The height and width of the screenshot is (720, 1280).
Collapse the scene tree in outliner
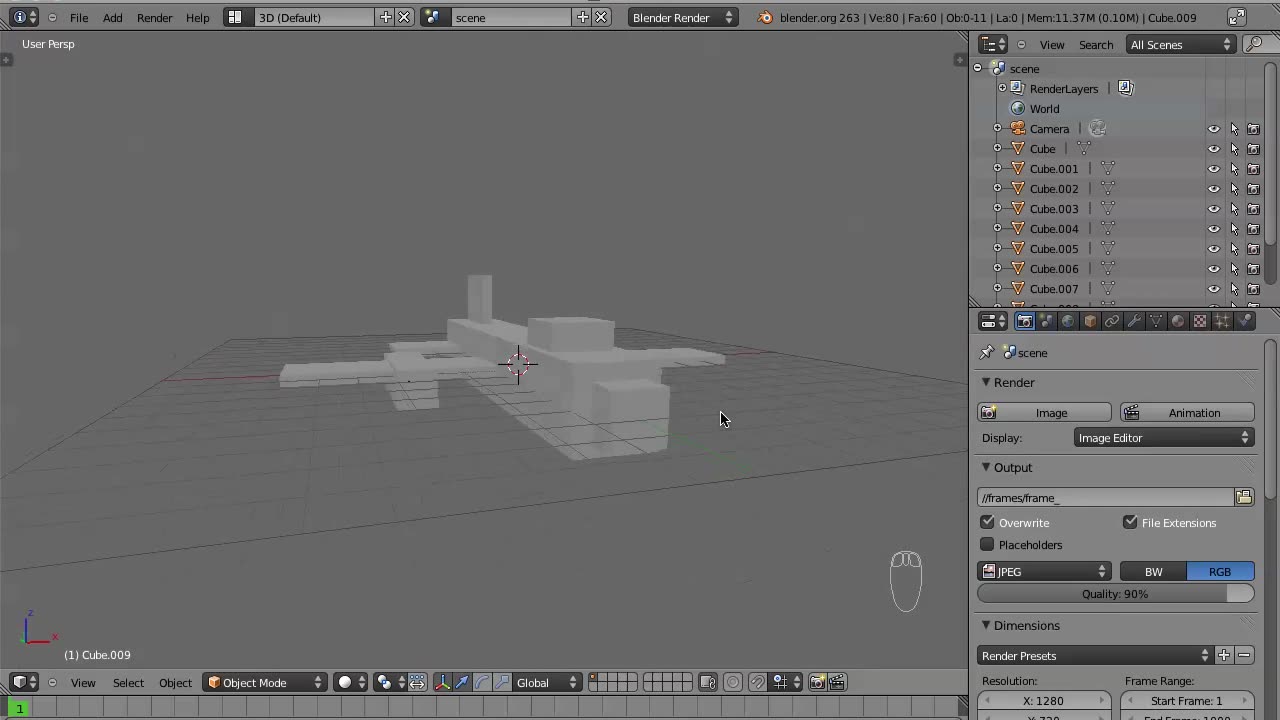(x=978, y=68)
